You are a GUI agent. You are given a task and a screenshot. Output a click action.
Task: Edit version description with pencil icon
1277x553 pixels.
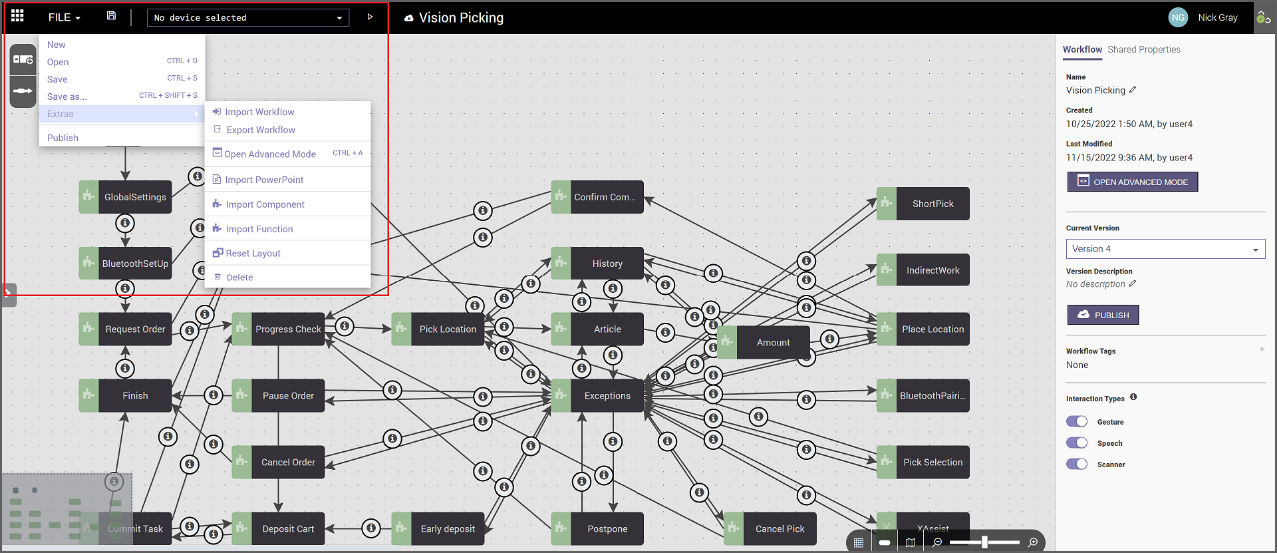[x=1133, y=284]
